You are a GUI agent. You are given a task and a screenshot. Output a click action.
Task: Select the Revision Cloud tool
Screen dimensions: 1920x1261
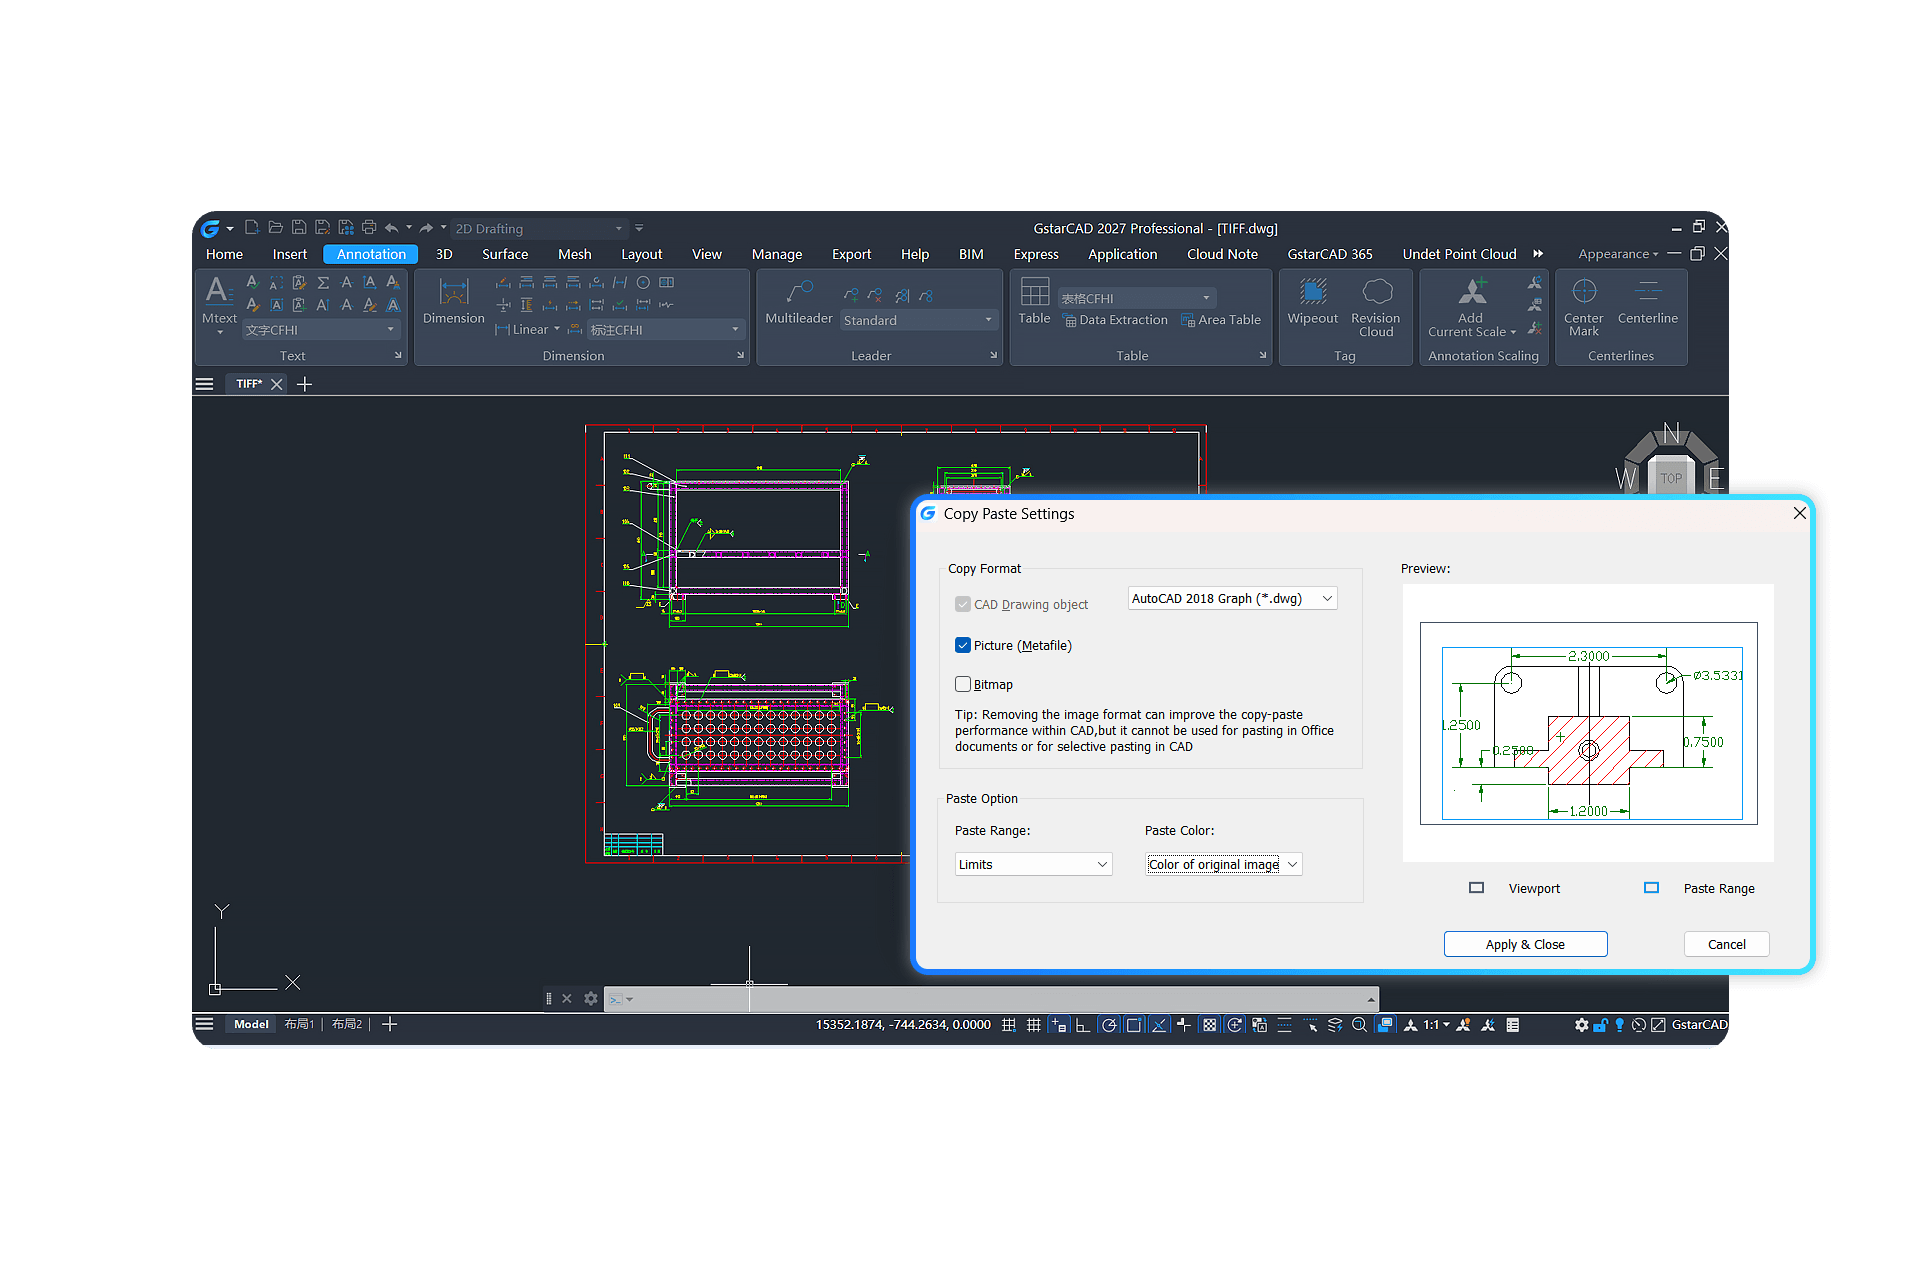click(x=1376, y=307)
